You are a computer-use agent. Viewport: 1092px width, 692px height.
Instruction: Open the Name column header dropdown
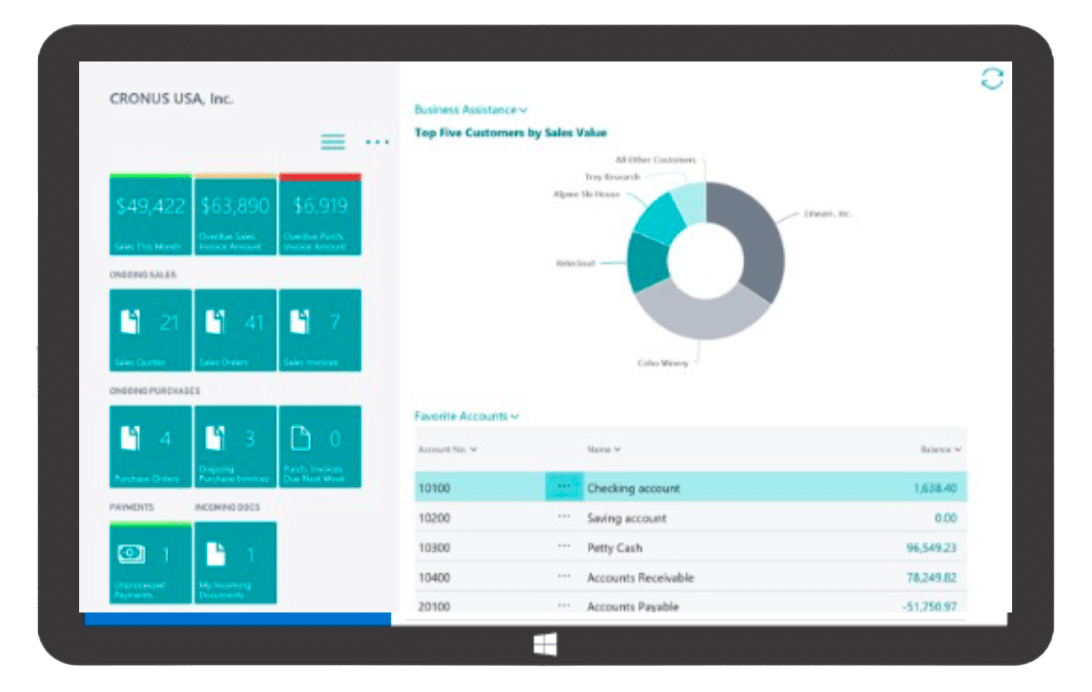click(x=603, y=450)
